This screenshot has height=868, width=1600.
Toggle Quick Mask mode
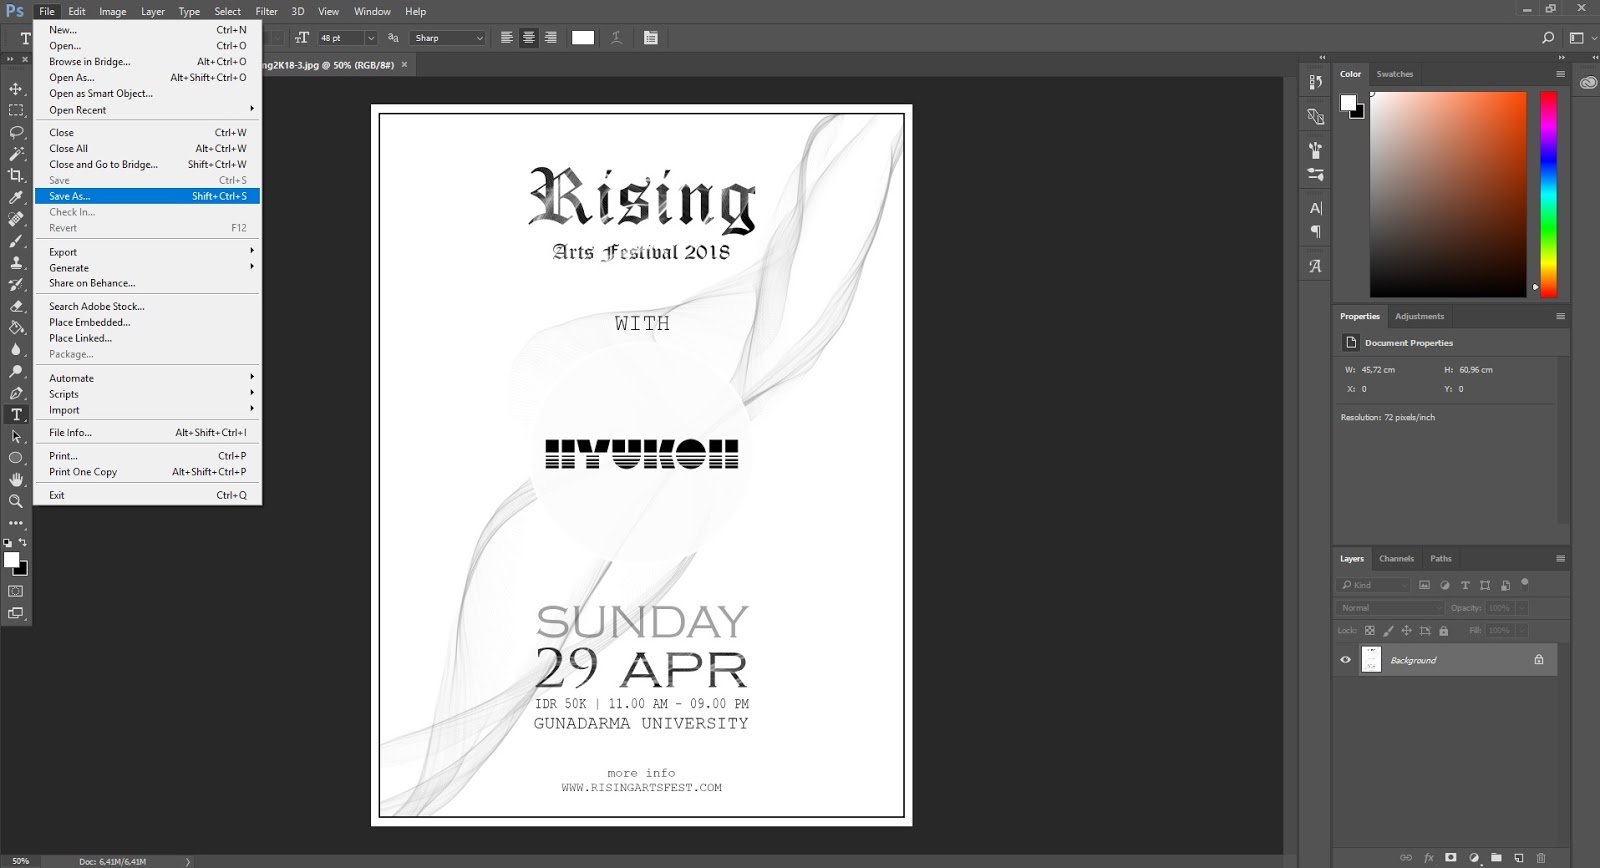(16, 592)
